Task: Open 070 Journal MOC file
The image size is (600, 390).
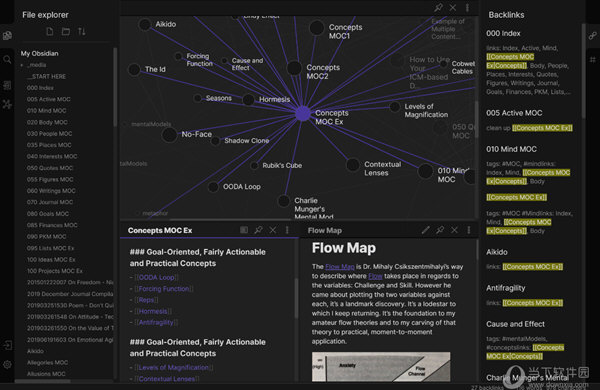Action: coord(50,202)
